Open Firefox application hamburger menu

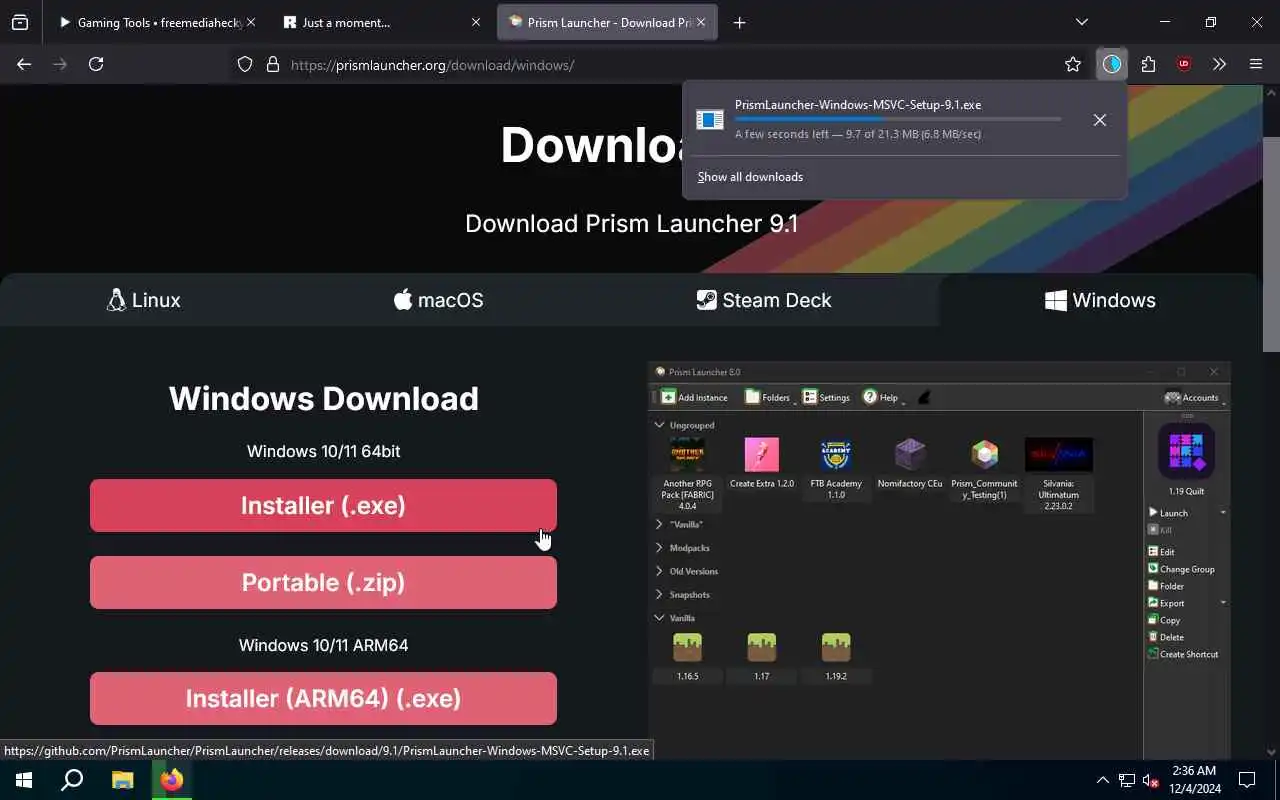click(x=1256, y=64)
